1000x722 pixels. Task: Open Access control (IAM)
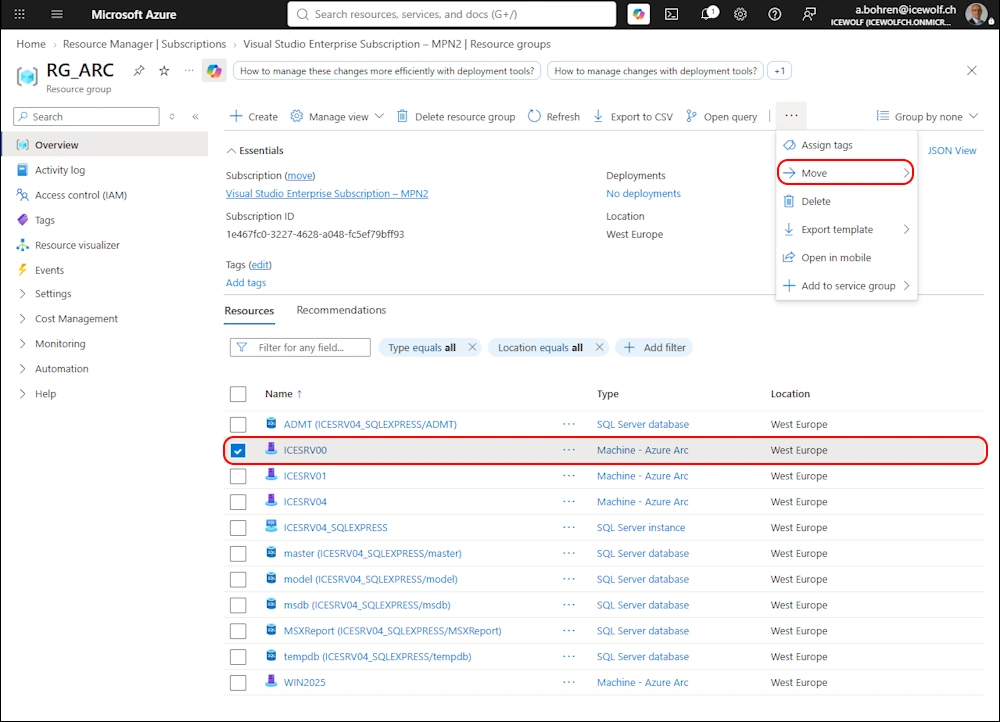[81, 195]
